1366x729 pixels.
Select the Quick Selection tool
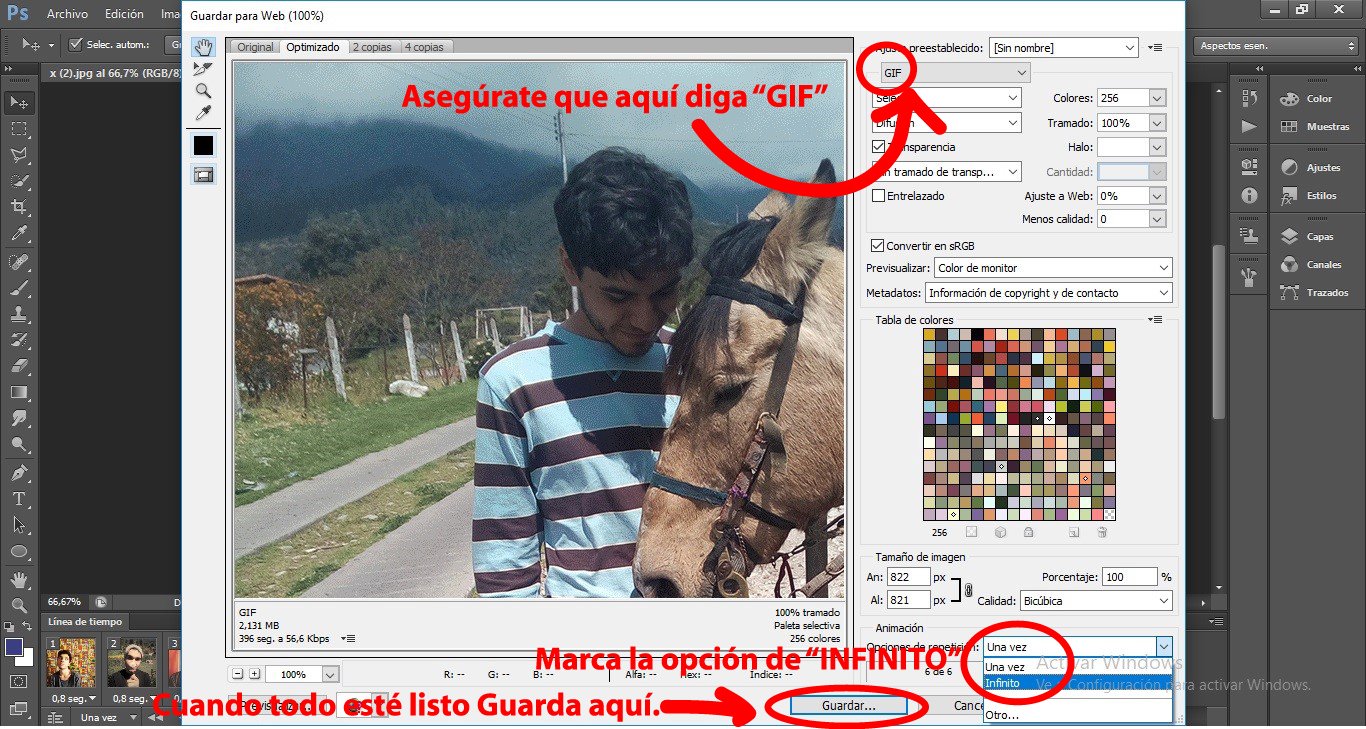pos(18,181)
